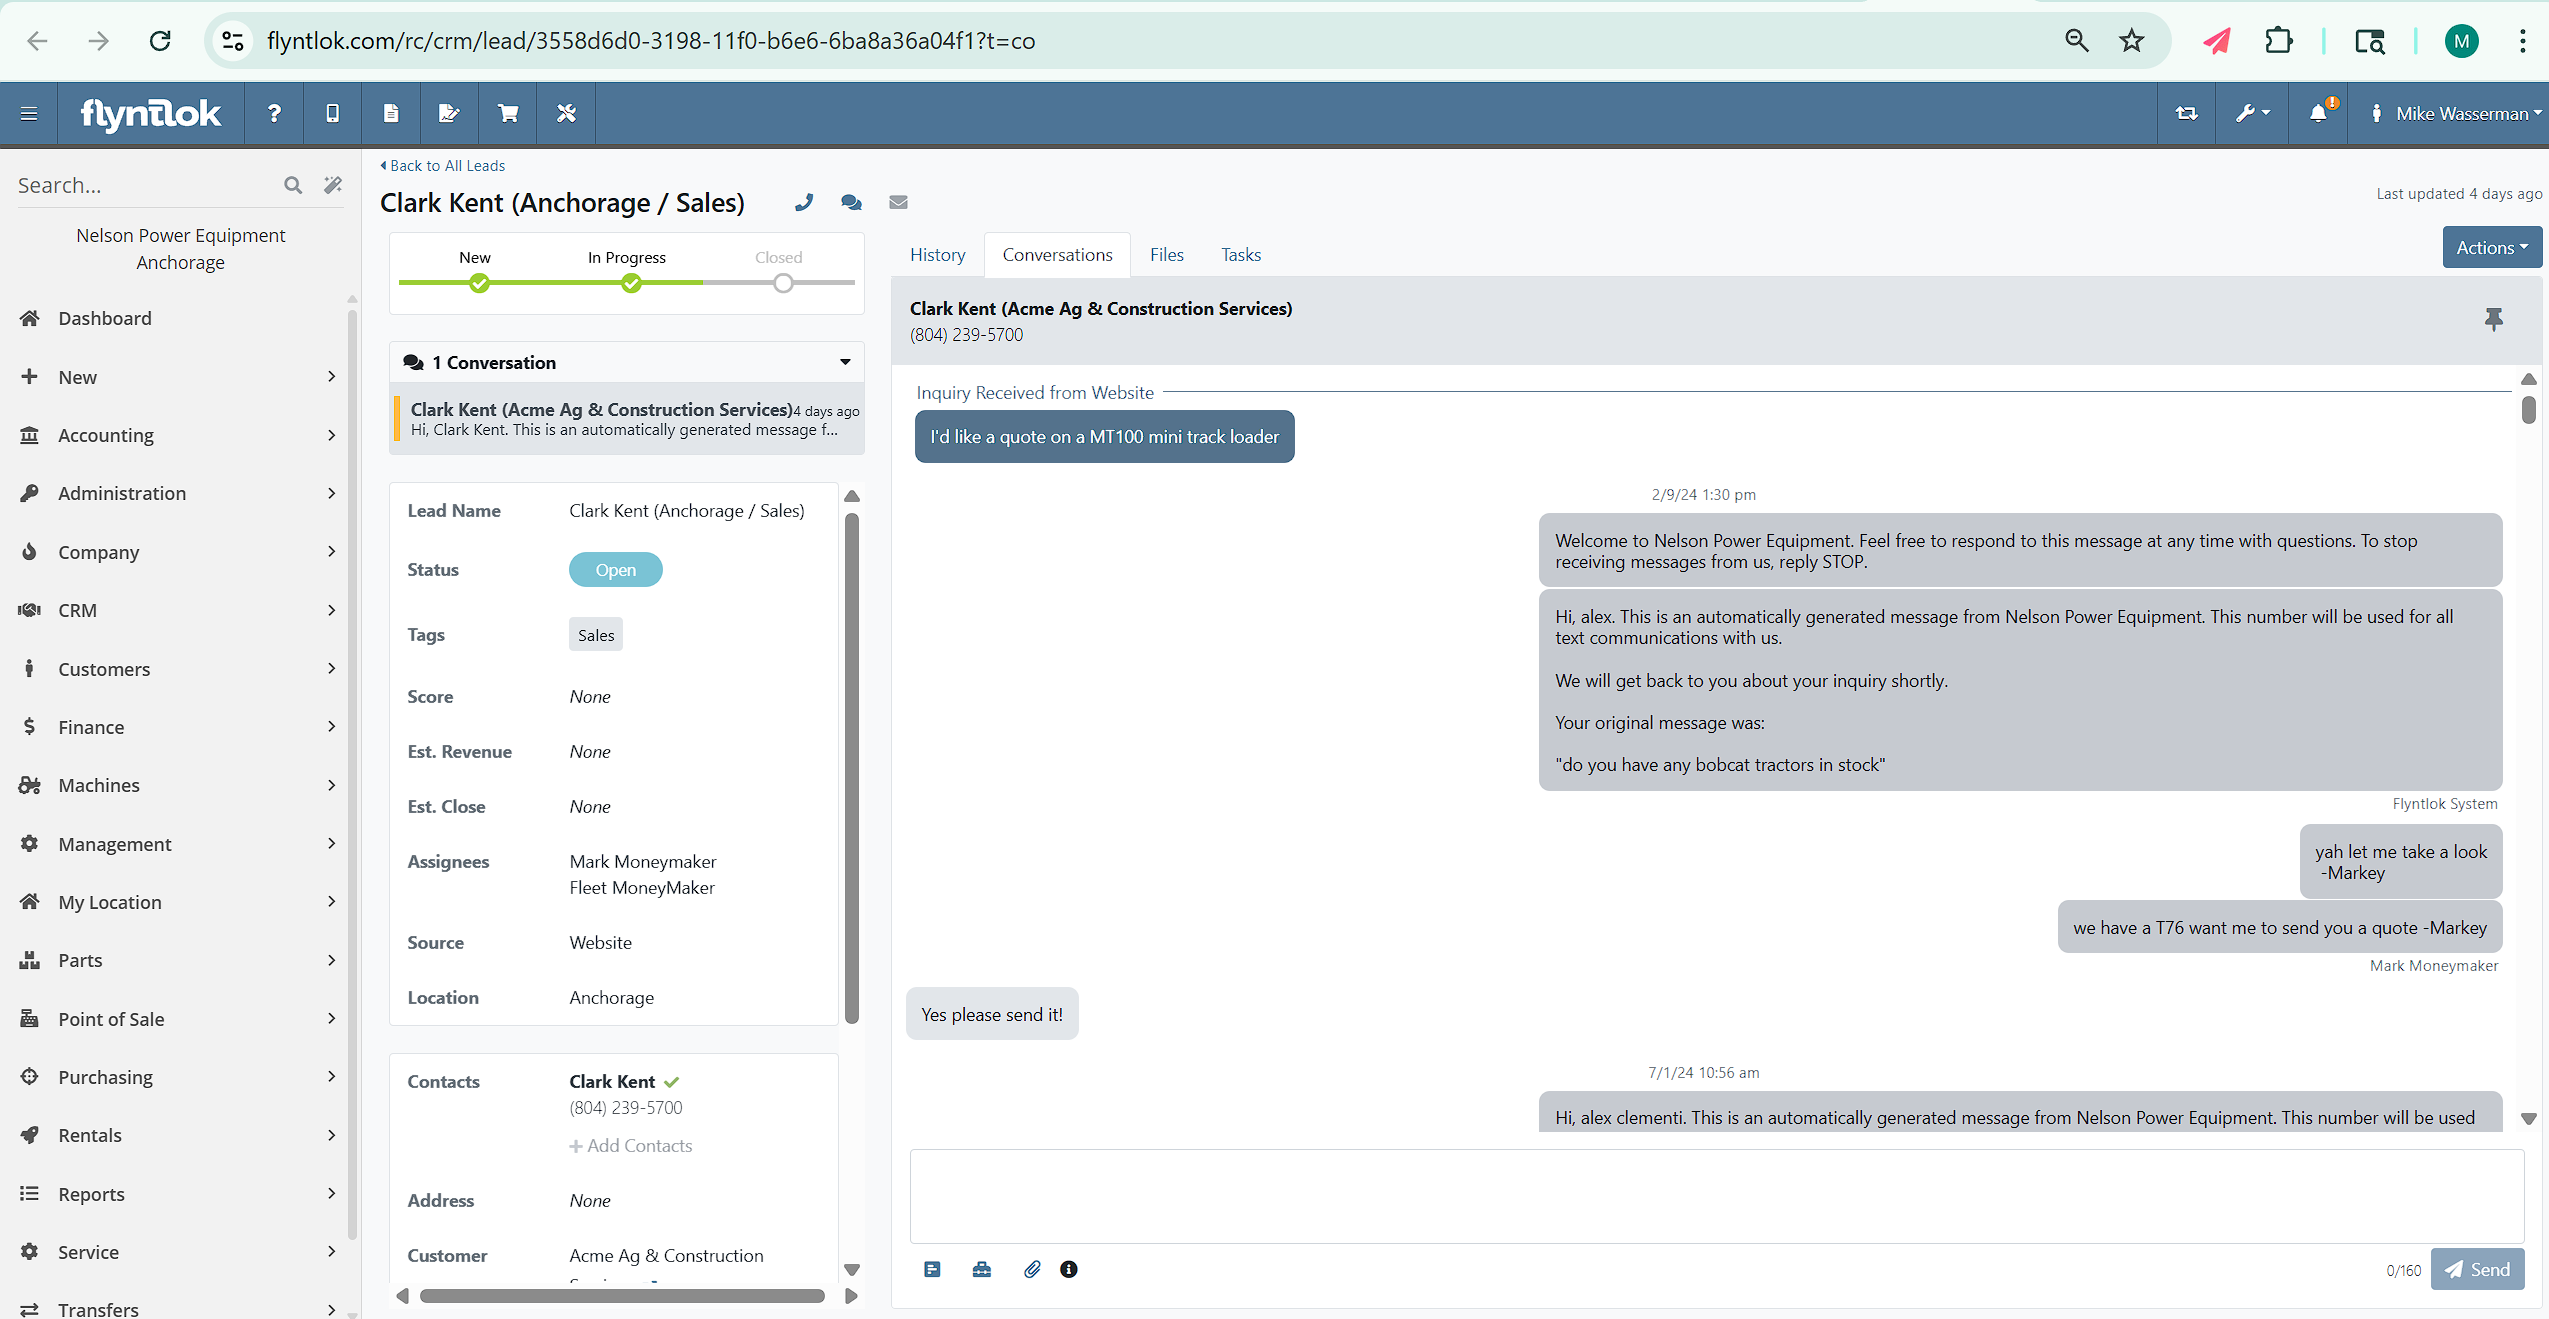2549x1319 pixels.
Task: Click the sidebar Search field
Action: coord(145,185)
